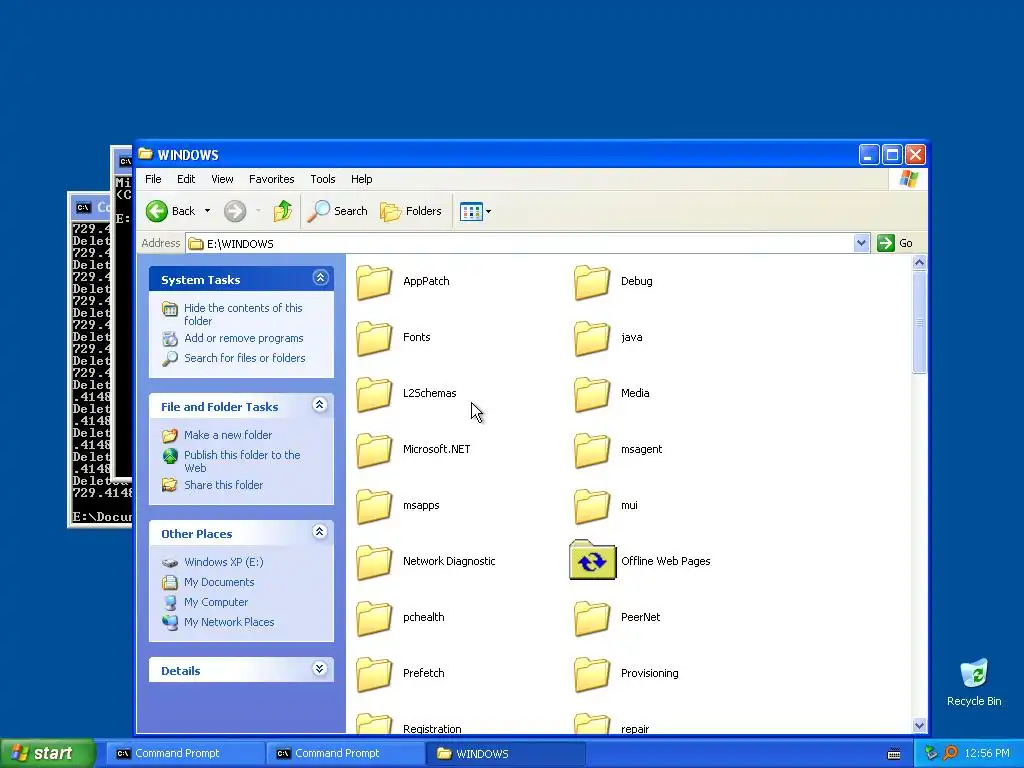Click the WINDOWS title bar folder icon
The image size is (1024, 768).
[146, 154]
